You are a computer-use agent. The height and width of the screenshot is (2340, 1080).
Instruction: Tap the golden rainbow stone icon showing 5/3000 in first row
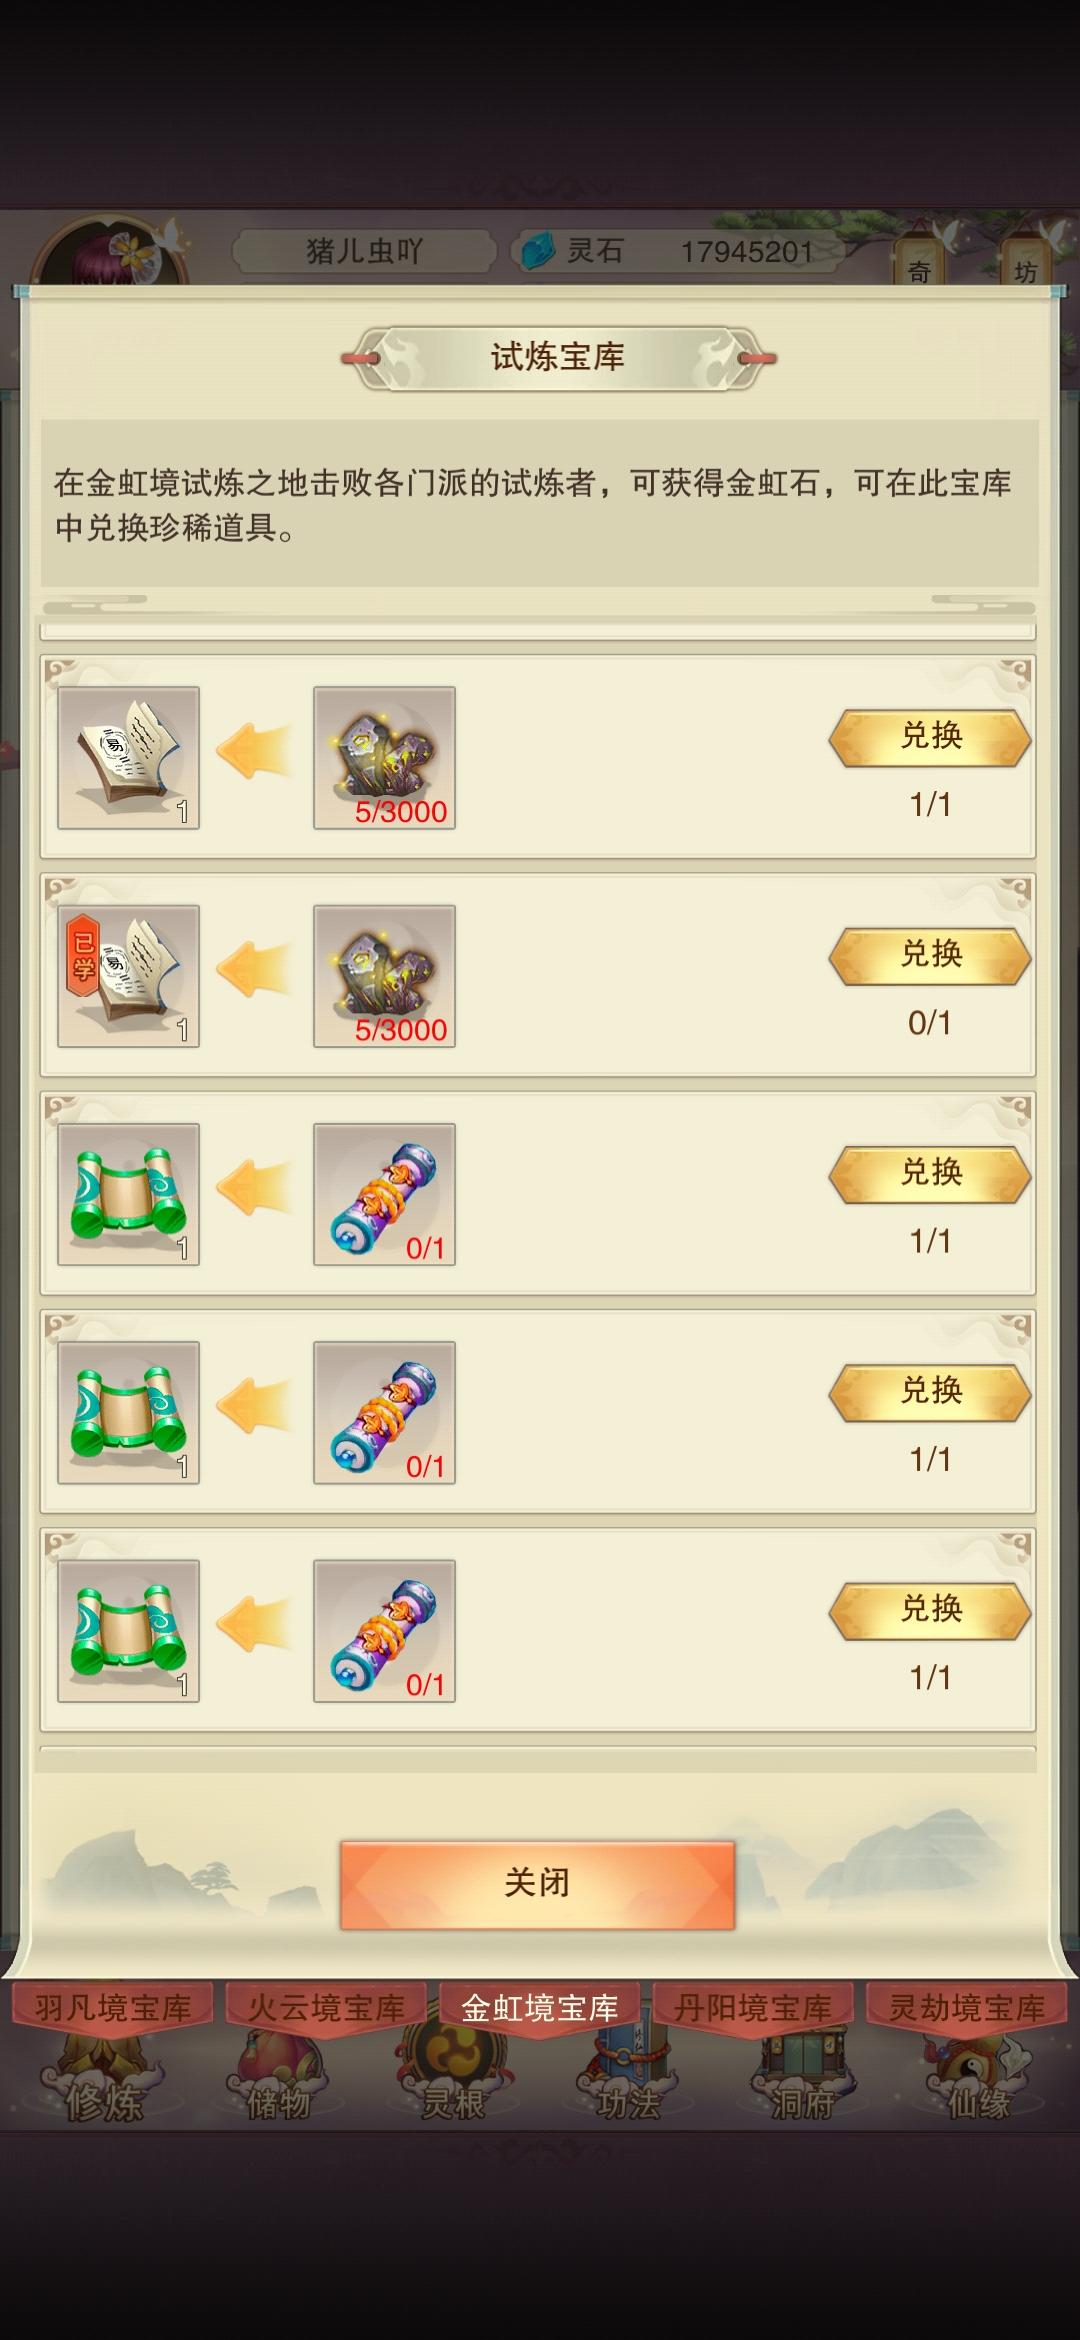click(384, 757)
